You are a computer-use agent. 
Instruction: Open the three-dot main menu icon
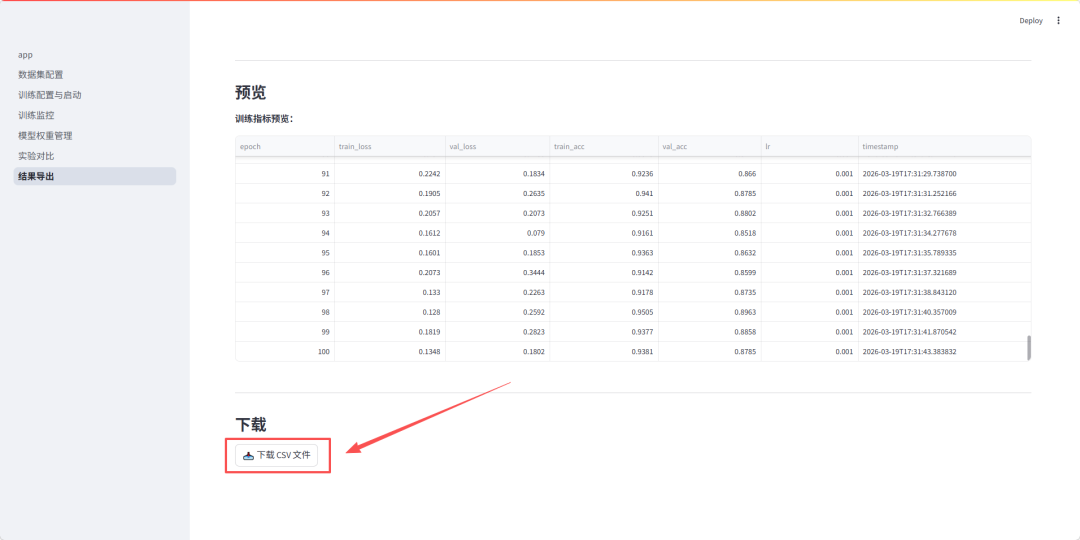[1058, 20]
